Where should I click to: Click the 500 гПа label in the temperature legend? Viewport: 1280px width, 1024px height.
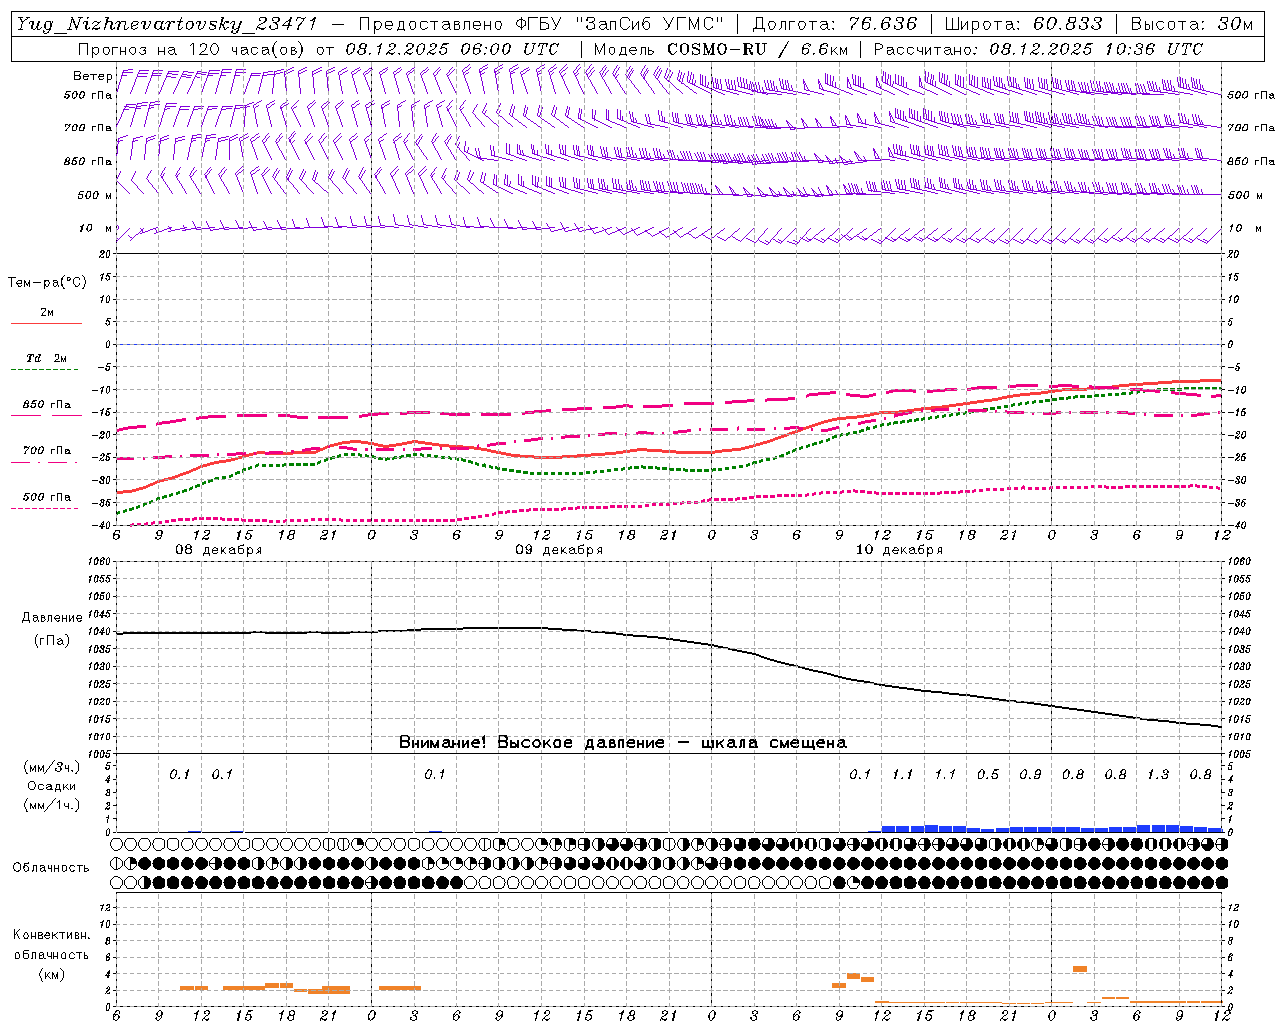point(47,497)
